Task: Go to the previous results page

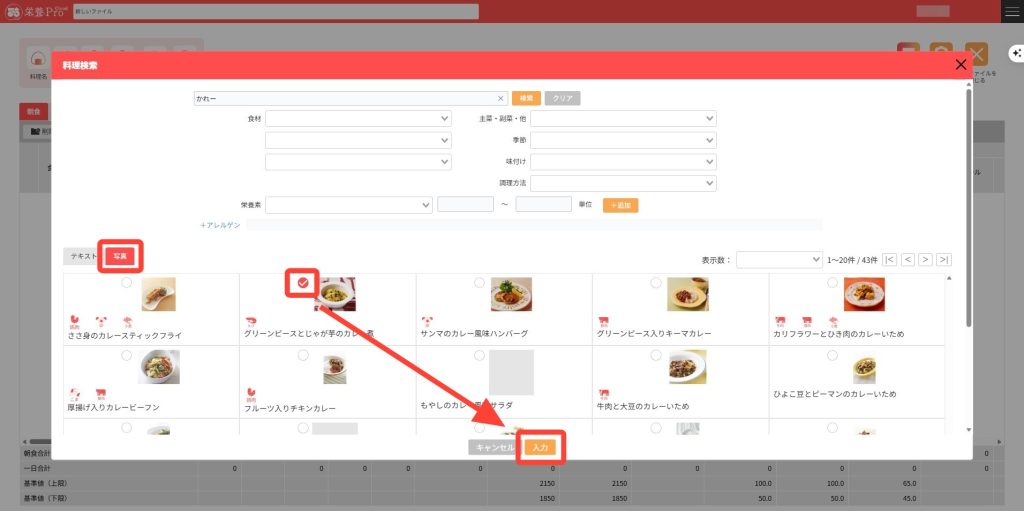Action: [907, 260]
